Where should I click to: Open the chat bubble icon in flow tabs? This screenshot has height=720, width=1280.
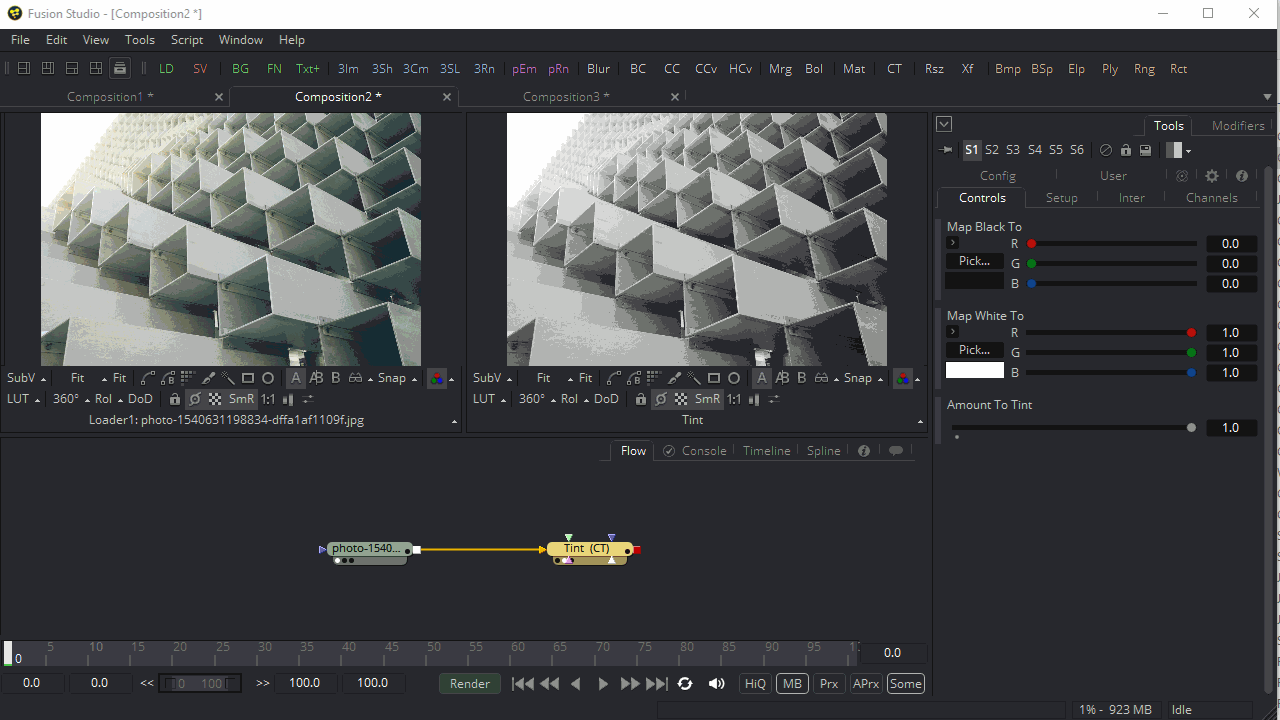(896, 451)
